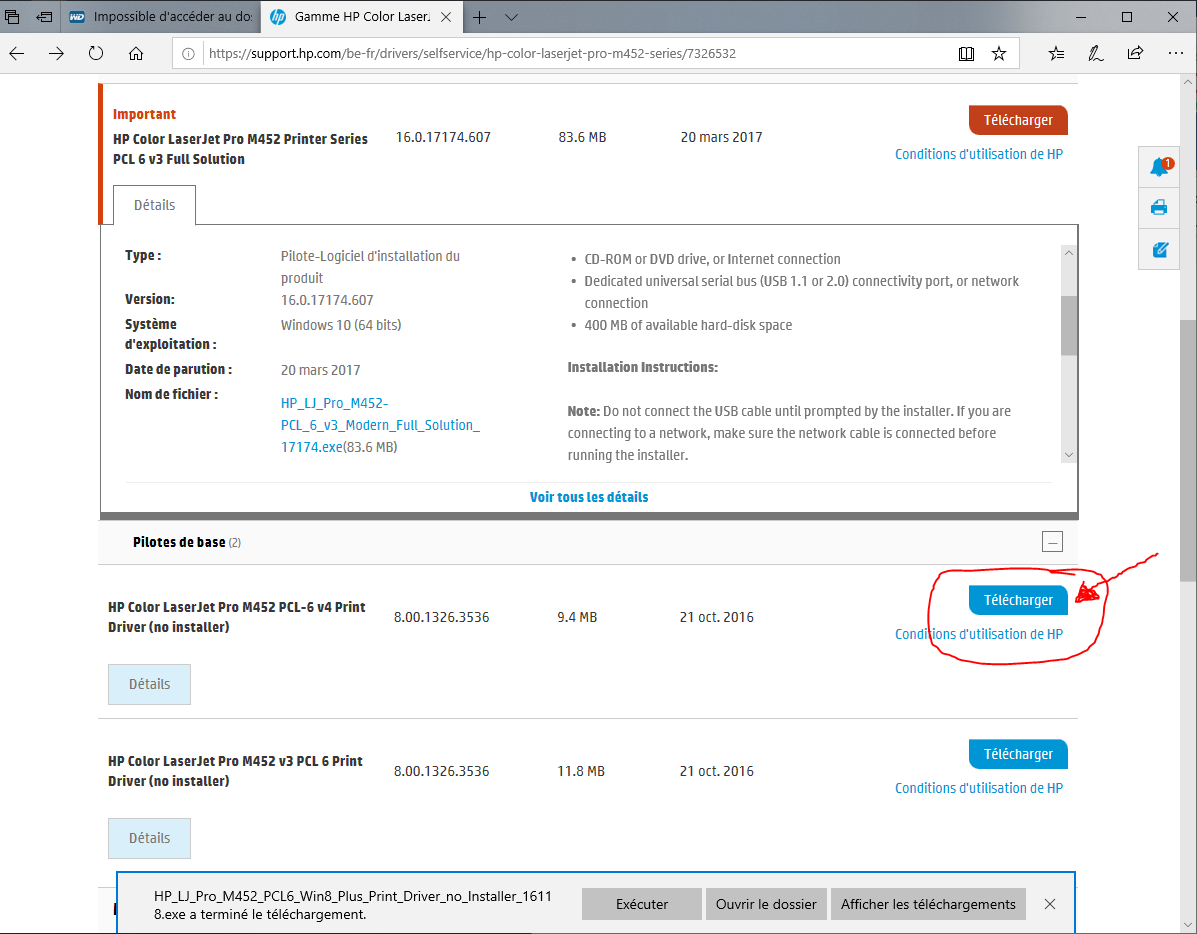Collapse the Pilotes de base section
Image resolution: width=1197 pixels, height=934 pixels.
(x=1052, y=542)
